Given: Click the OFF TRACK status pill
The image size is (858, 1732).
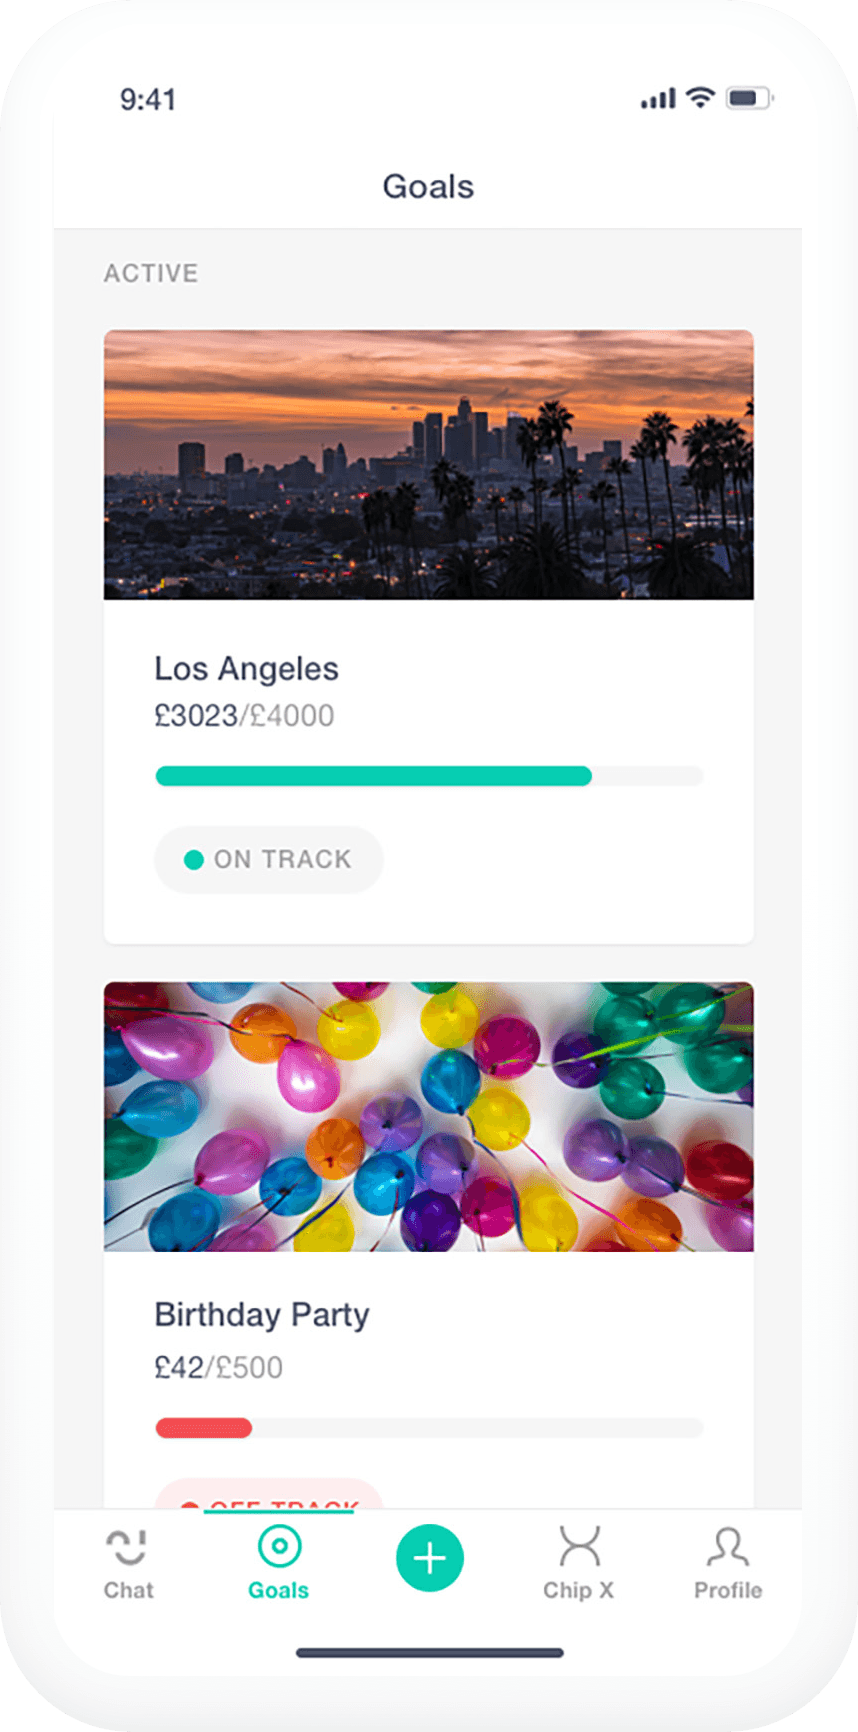Looking at the screenshot, I should pyautogui.click(x=269, y=1496).
